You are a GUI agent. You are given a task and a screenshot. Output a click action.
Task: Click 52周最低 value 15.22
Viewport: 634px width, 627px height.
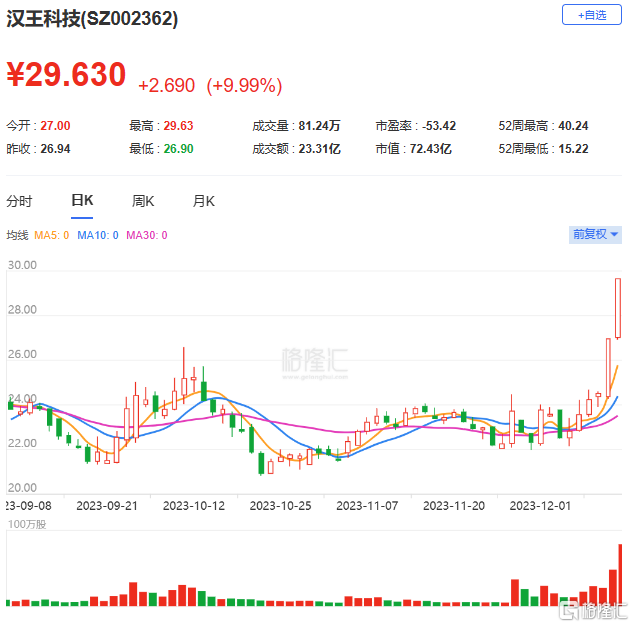click(573, 149)
